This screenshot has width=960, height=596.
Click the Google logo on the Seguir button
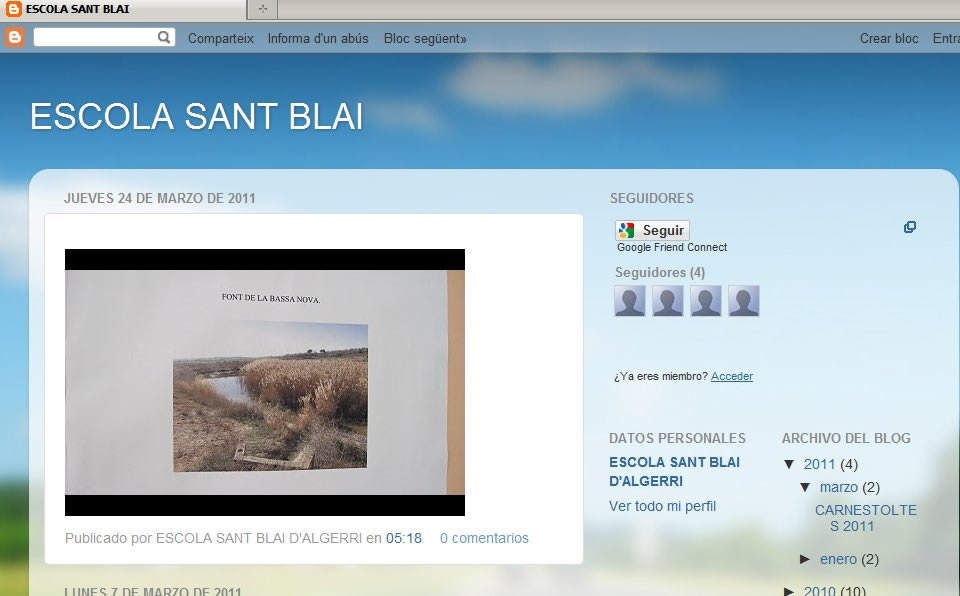pyautogui.click(x=626, y=230)
